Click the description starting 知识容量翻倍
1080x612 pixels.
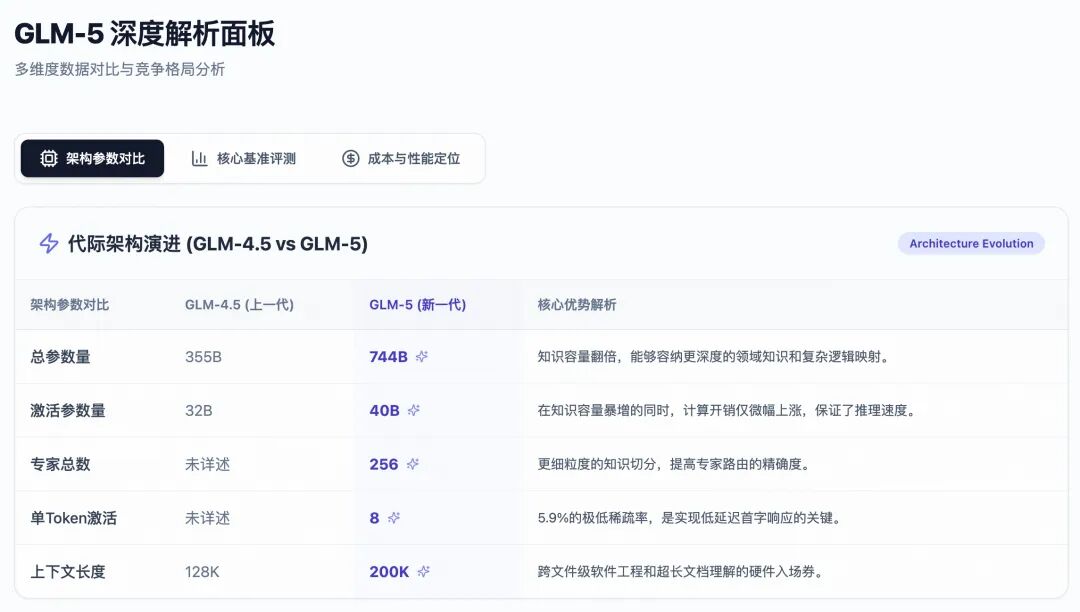tap(714, 357)
